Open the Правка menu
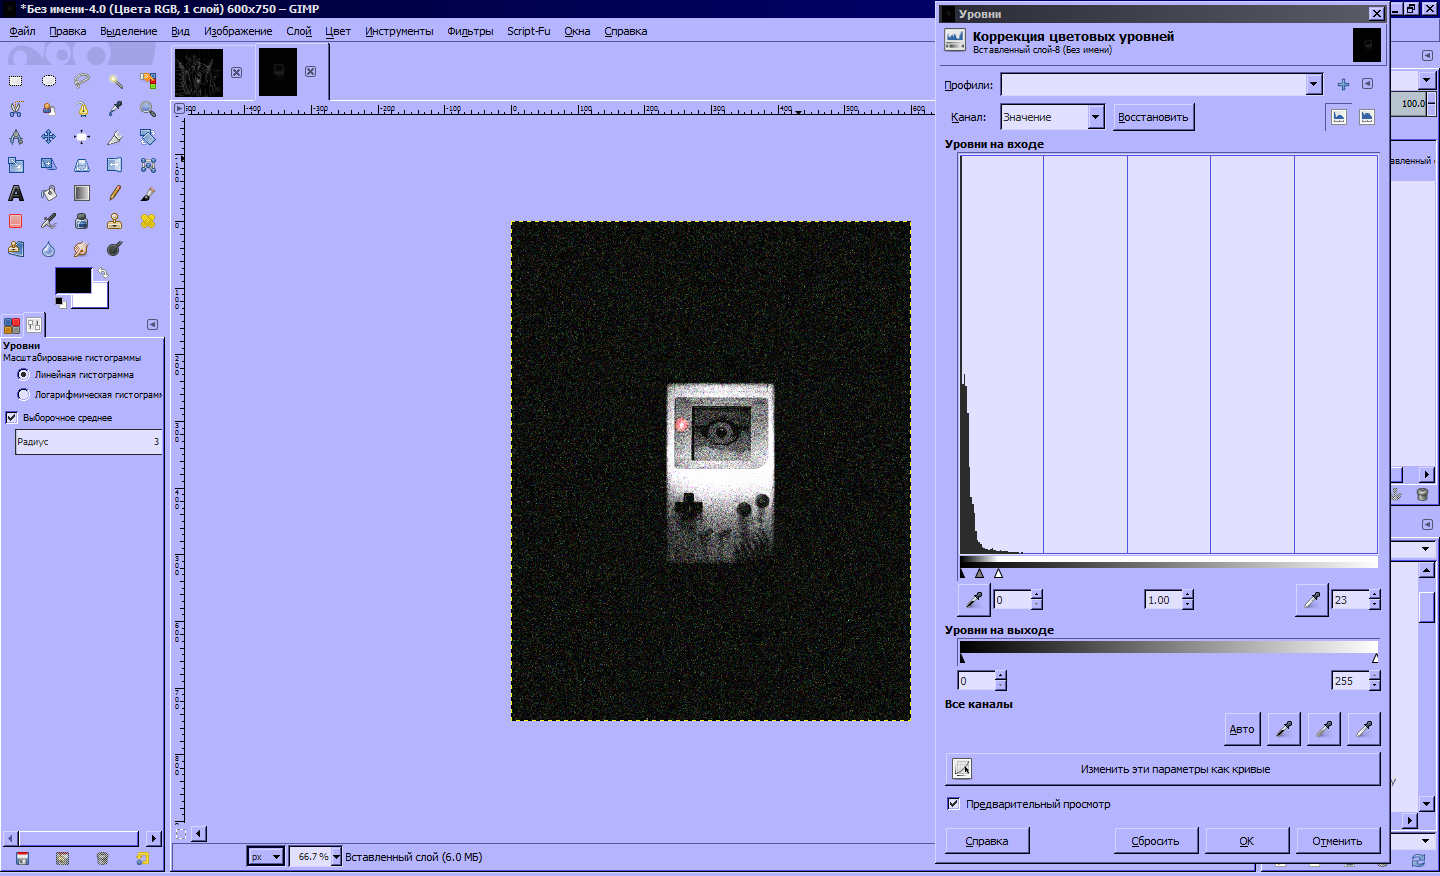This screenshot has height=876, width=1440. [68, 31]
